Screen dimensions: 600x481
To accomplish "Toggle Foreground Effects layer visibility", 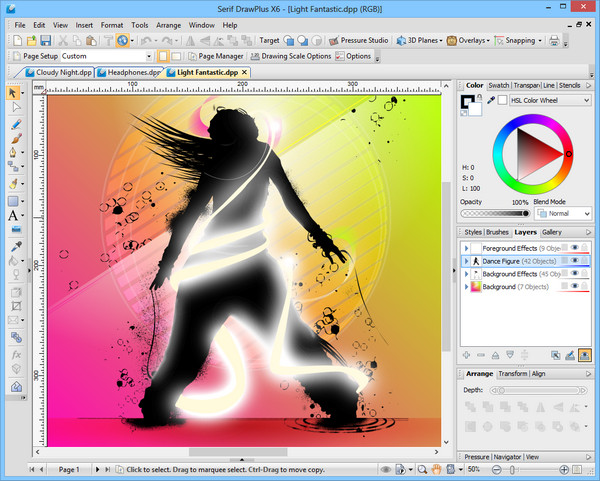I will [574, 247].
